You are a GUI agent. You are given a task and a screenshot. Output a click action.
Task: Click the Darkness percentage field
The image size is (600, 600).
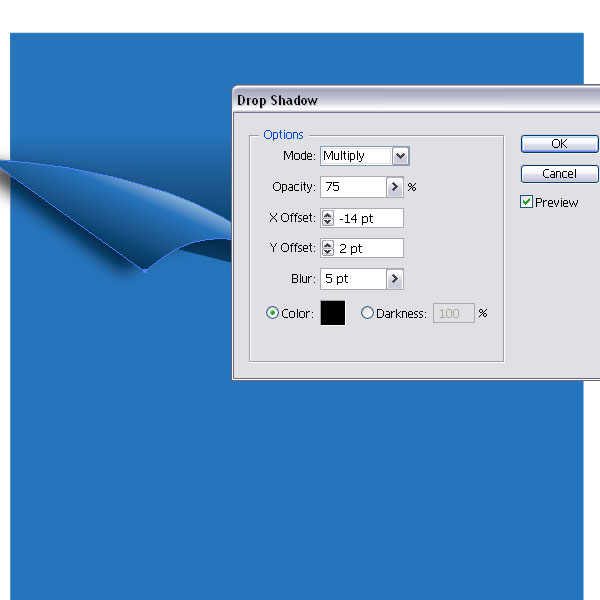(453, 313)
